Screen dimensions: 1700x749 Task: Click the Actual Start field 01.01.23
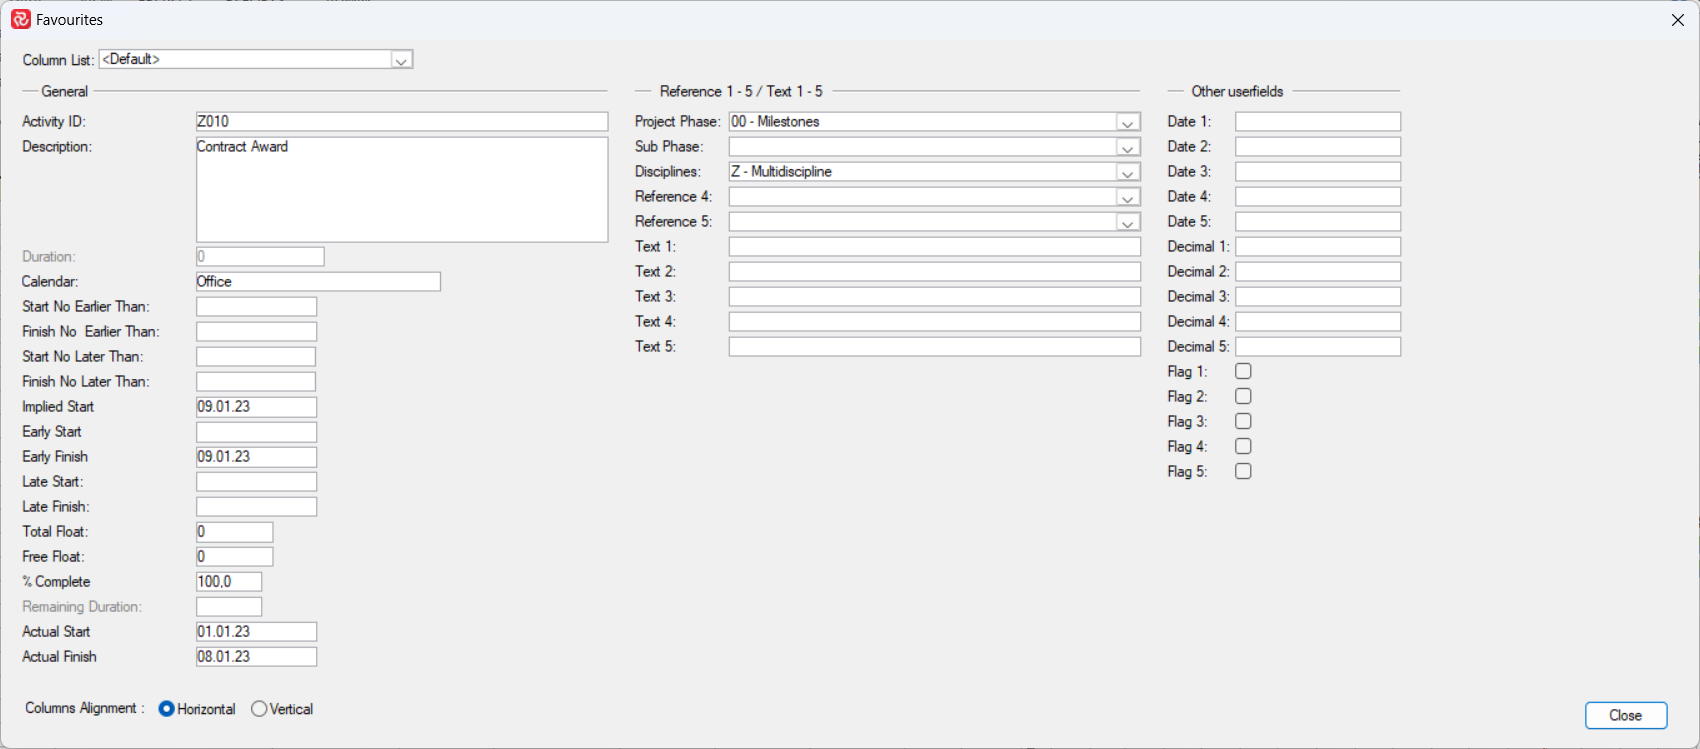click(x=256, y=632)
